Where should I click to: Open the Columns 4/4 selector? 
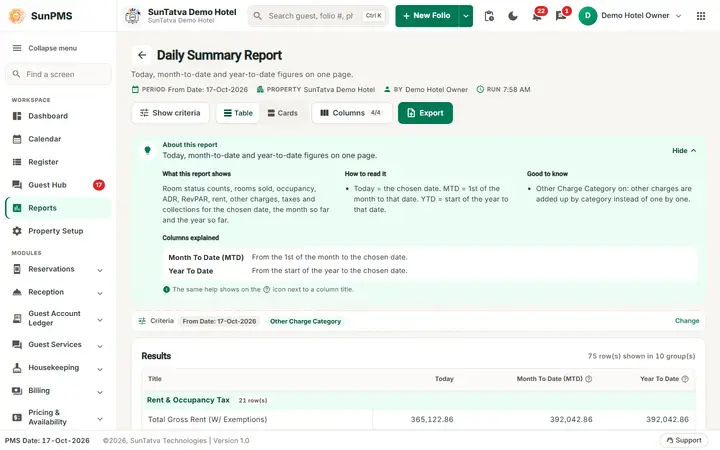coord(352,113)
